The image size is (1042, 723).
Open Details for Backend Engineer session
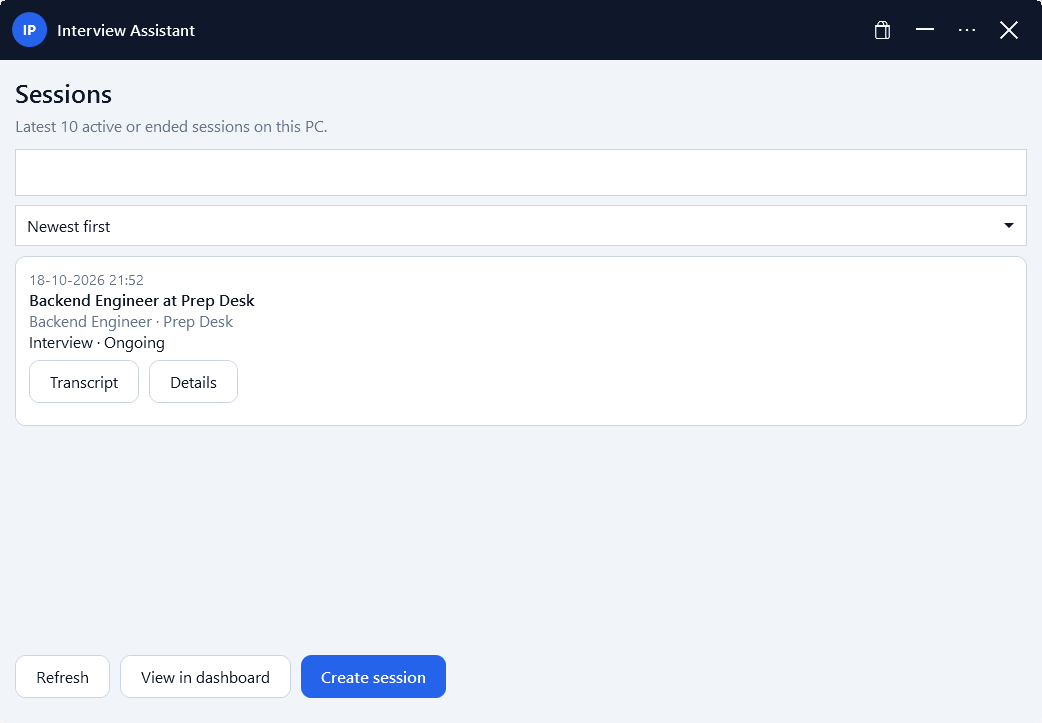193,382
